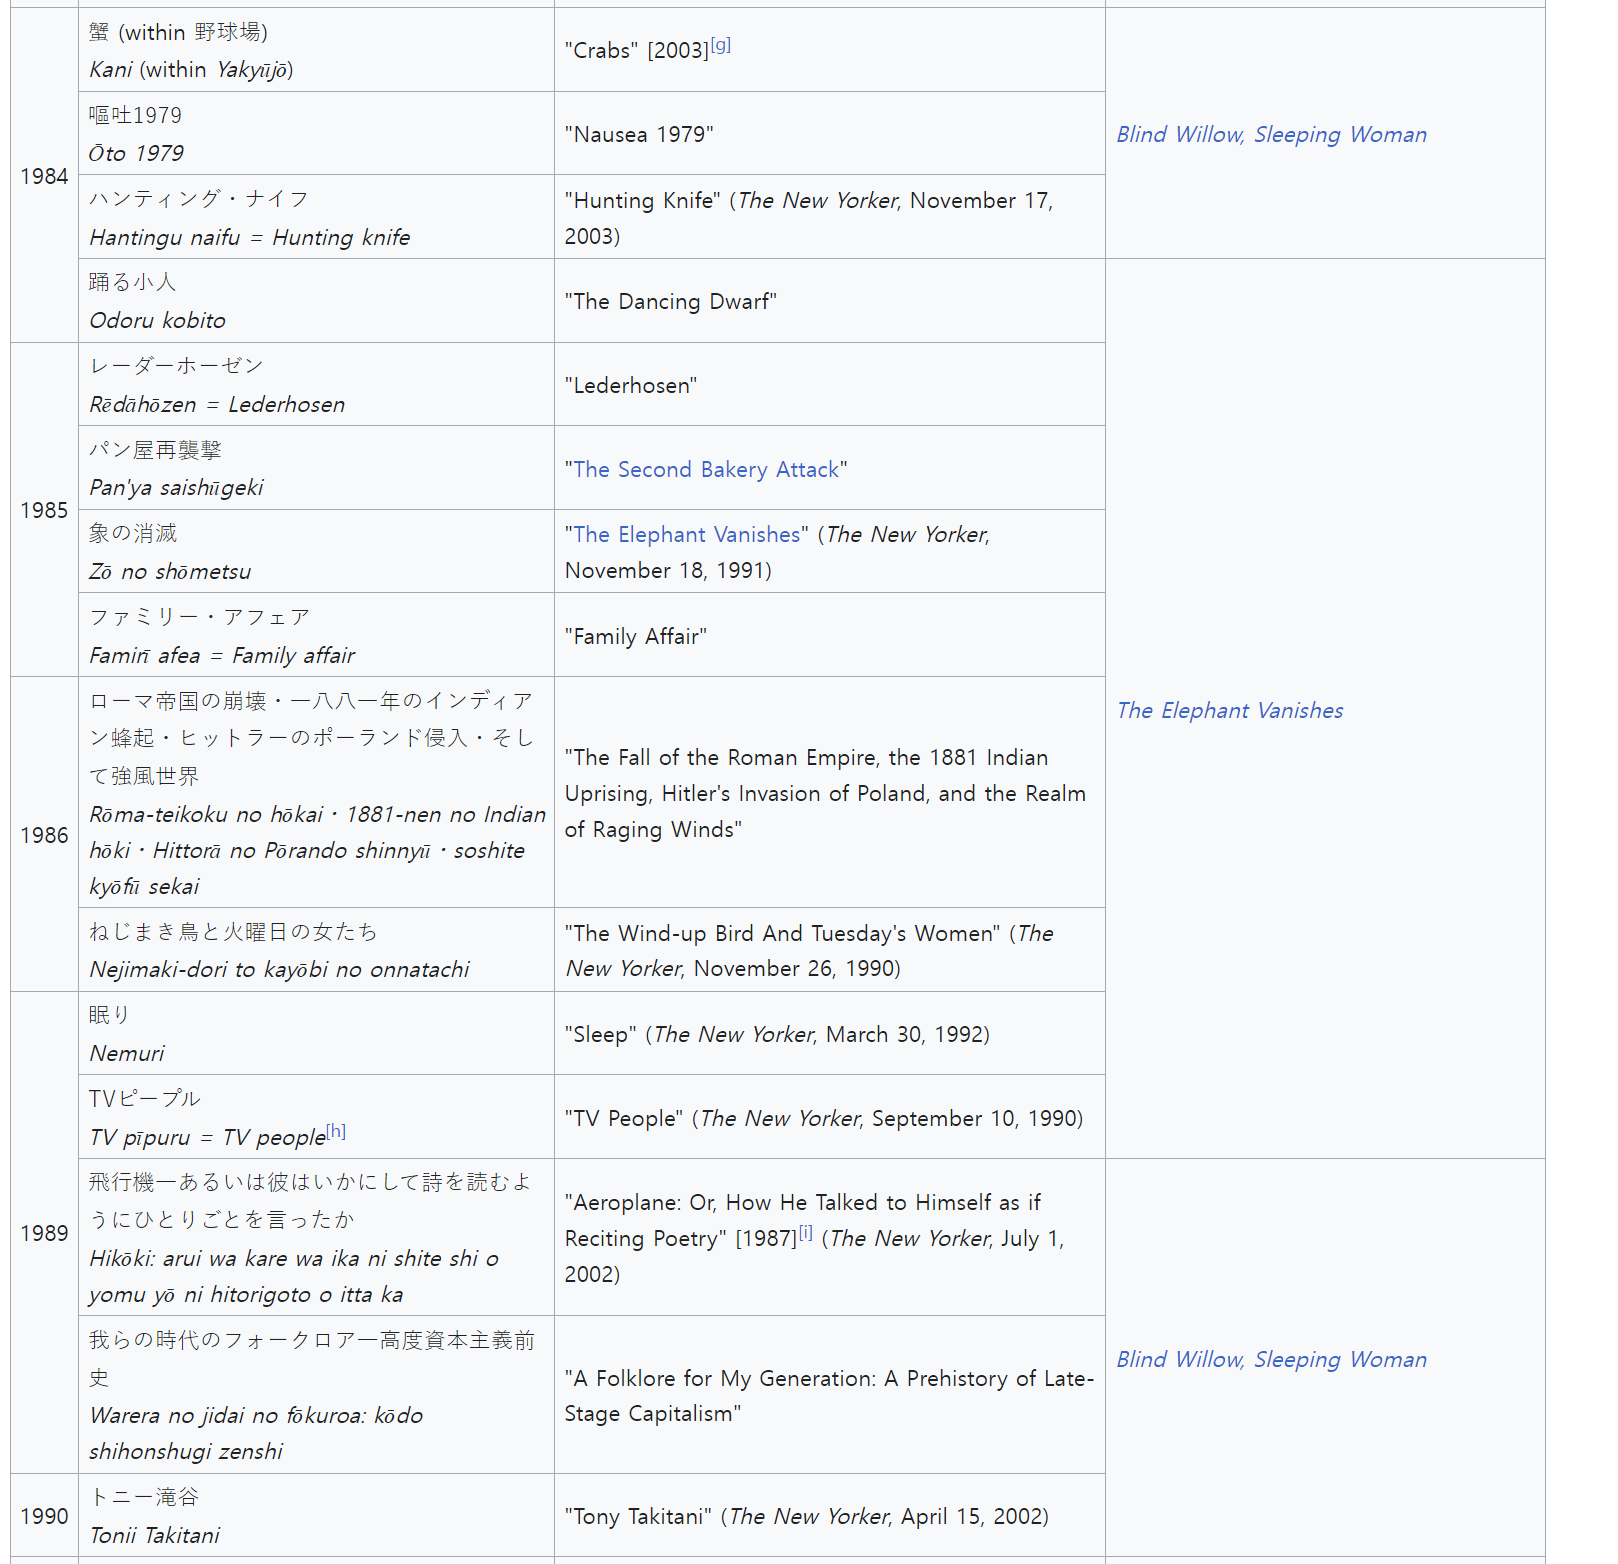Viewport: 1618px width, 1564px height.
Task: Click "The Wind-up Bird And Tuesday's Women" text
Action: point(782,933)
